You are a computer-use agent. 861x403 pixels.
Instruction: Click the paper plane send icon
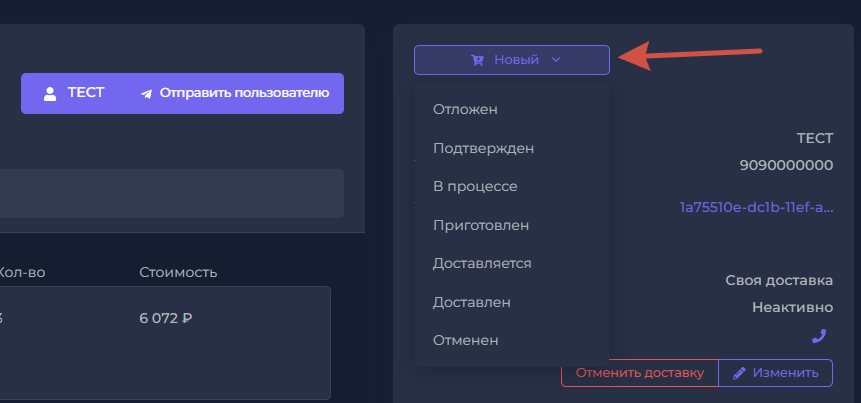pyautogui.click(x=147, y=93)
